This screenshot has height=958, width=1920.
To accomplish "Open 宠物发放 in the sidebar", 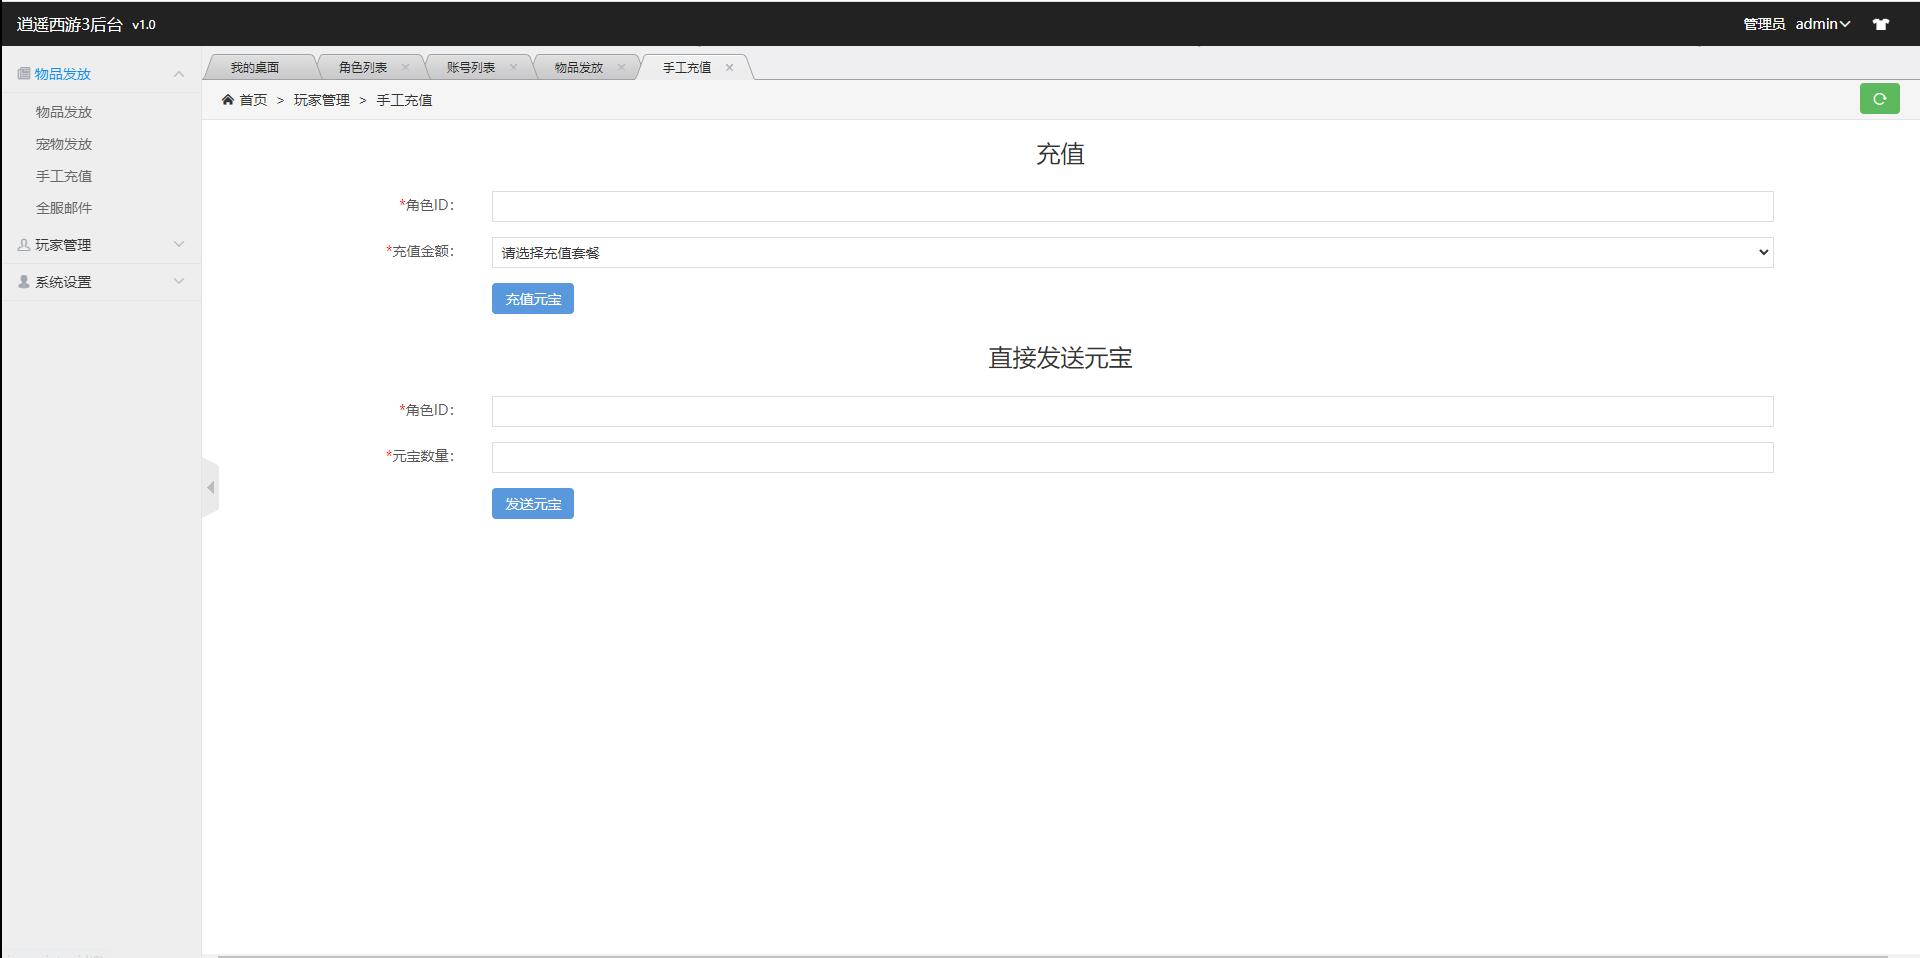I will point(64,144).
